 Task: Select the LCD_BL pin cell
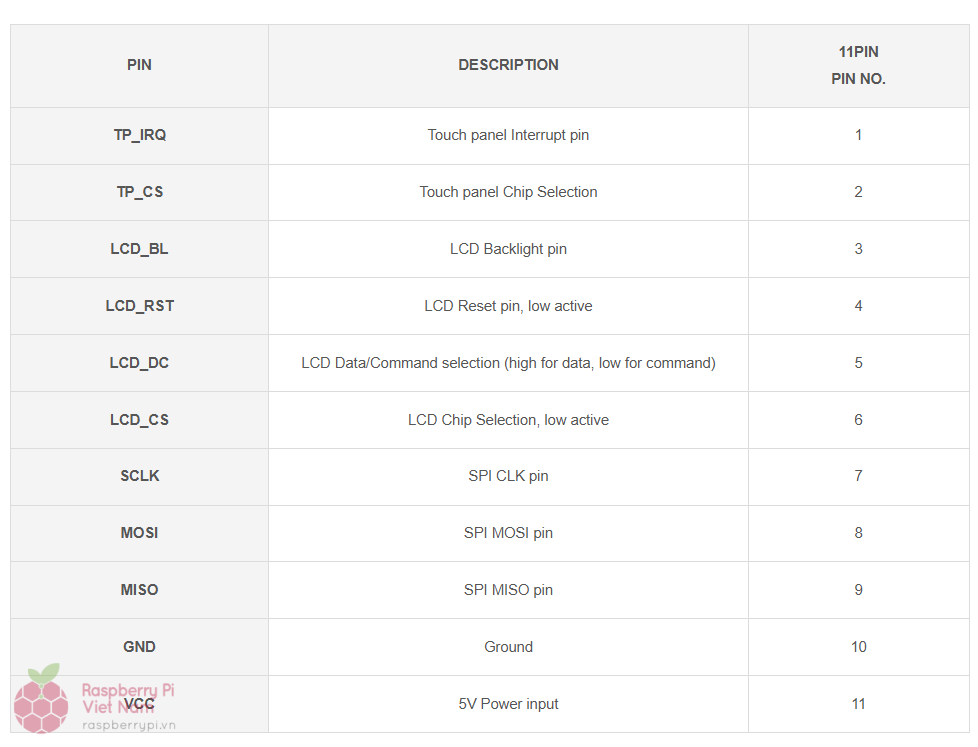[x=140, y=249]
